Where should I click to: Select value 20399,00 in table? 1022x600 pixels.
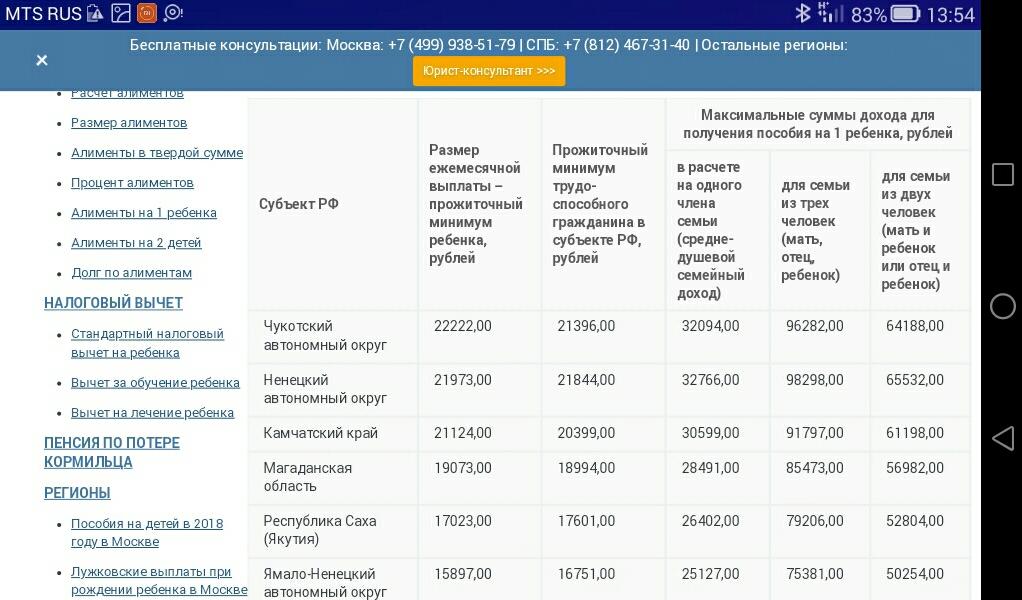(x=586, y=433)
